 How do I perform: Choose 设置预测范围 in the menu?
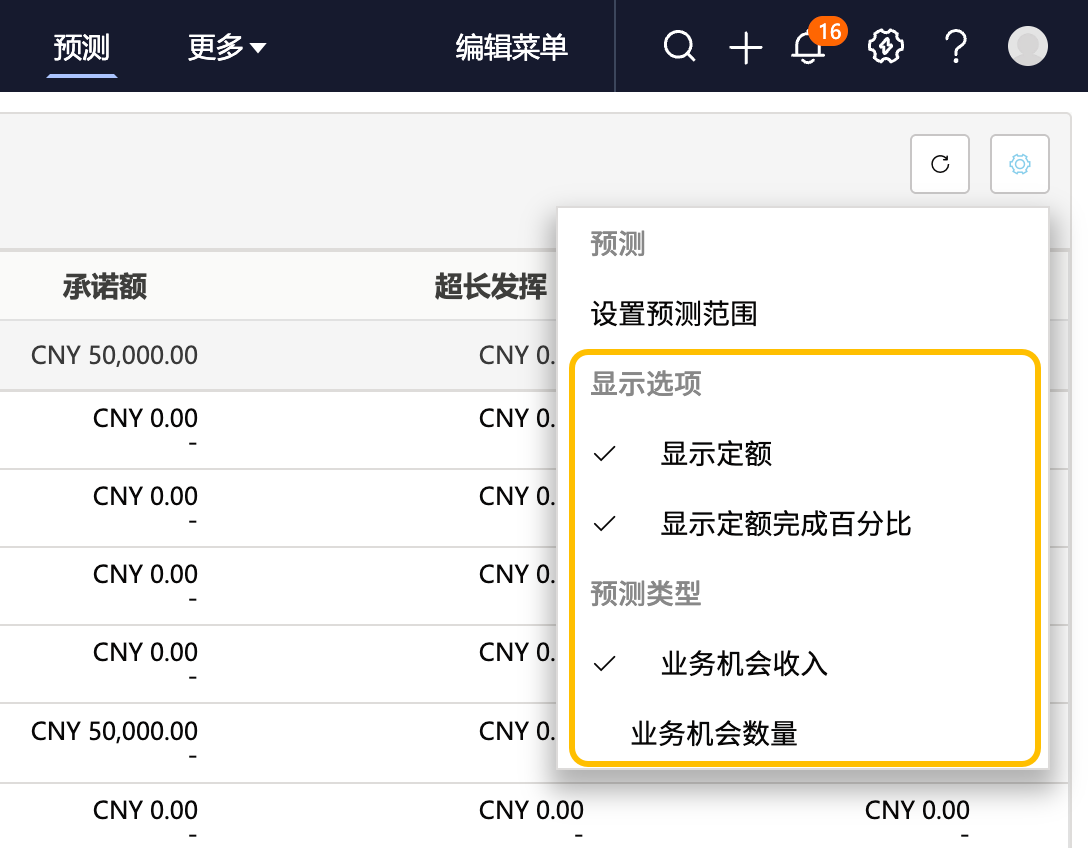[x=674, y=315]
